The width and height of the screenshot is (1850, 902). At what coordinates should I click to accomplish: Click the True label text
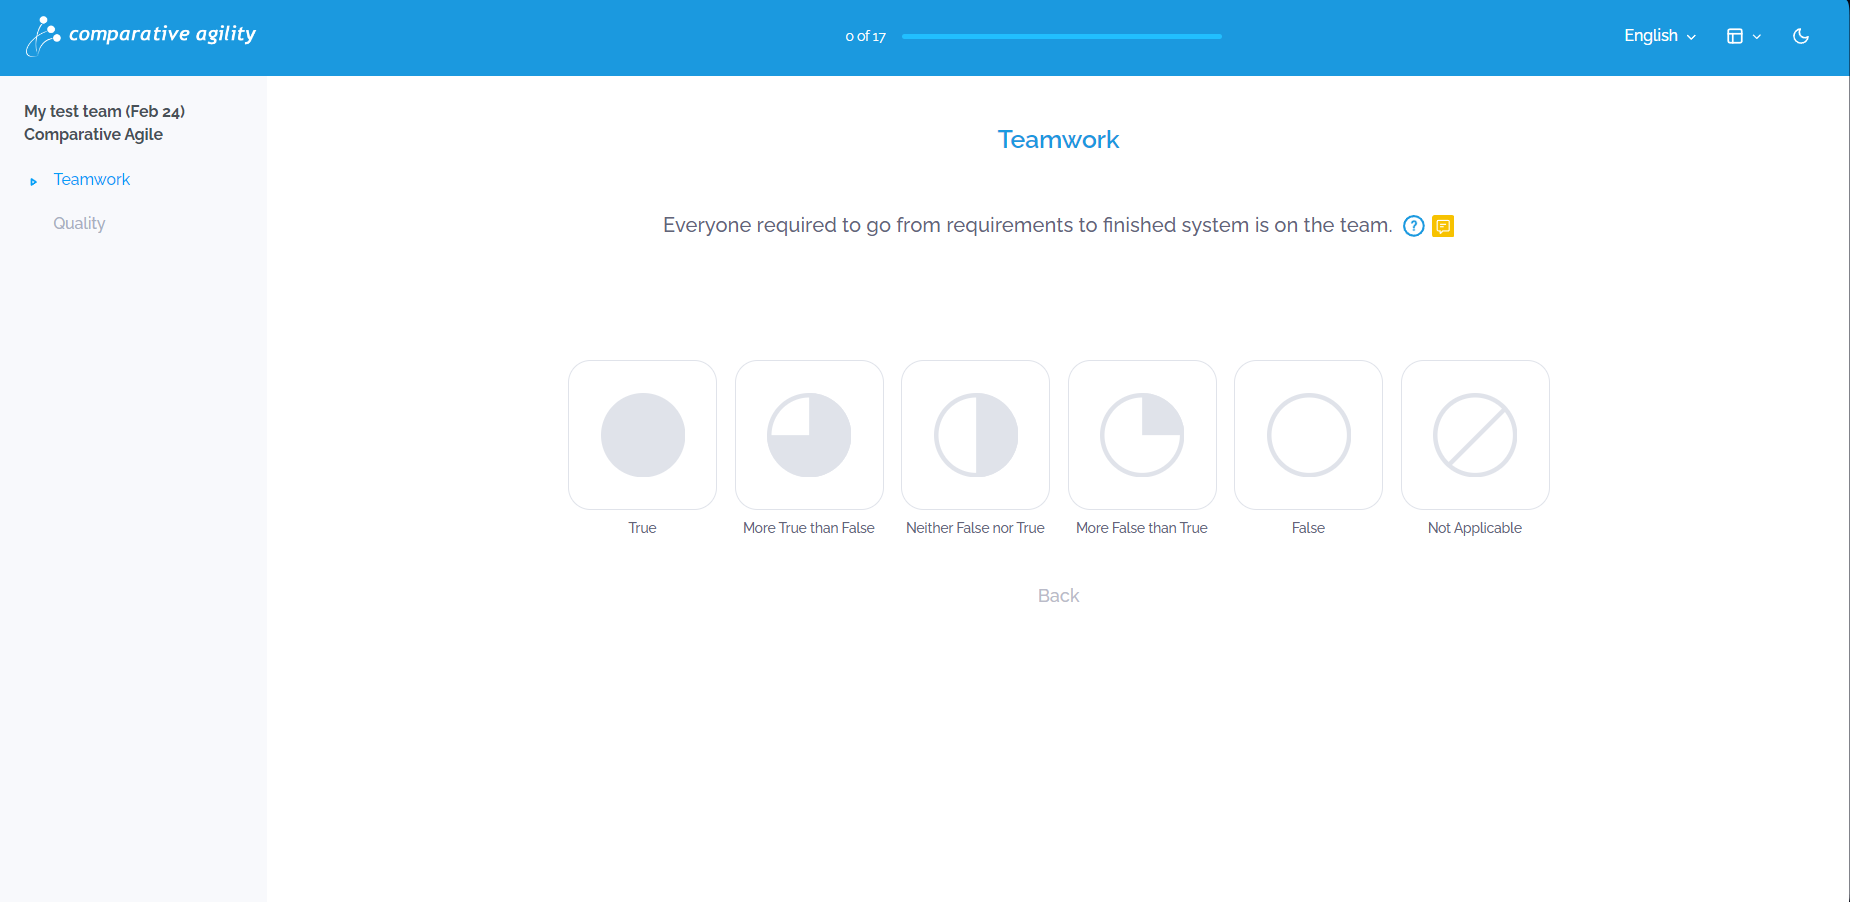click(x=642, y=528)
